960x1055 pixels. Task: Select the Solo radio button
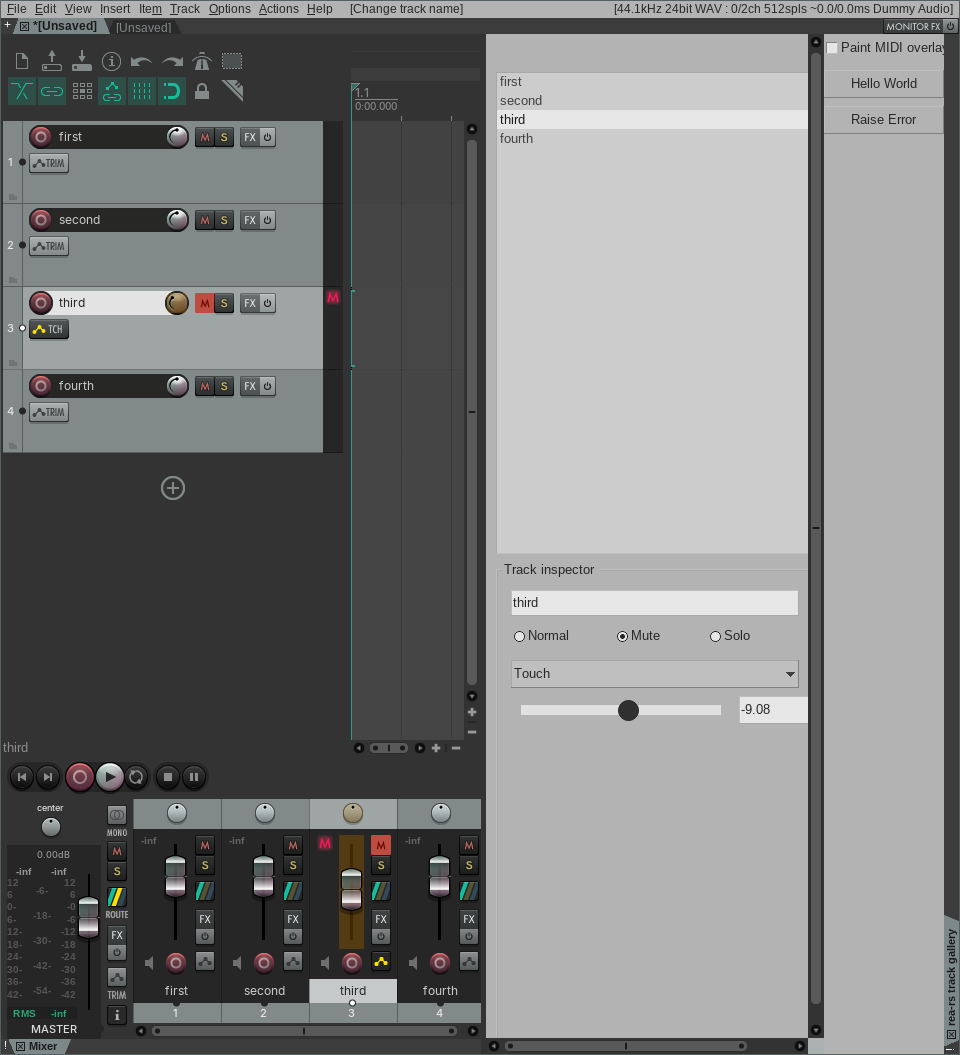point(715,636)
